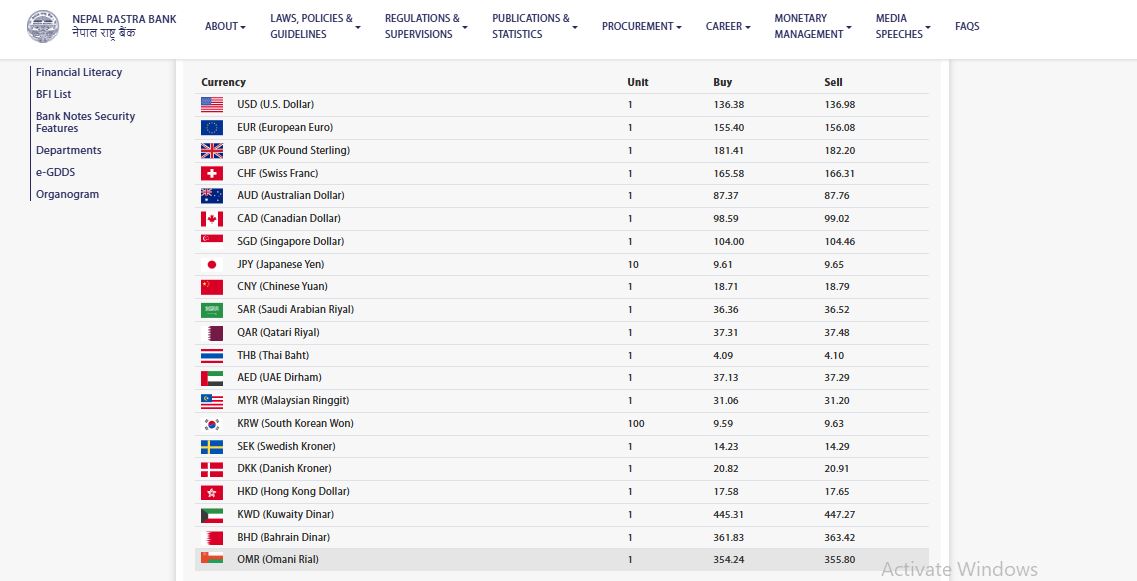Expand the Procurement dropdown menu

(641, 26)
